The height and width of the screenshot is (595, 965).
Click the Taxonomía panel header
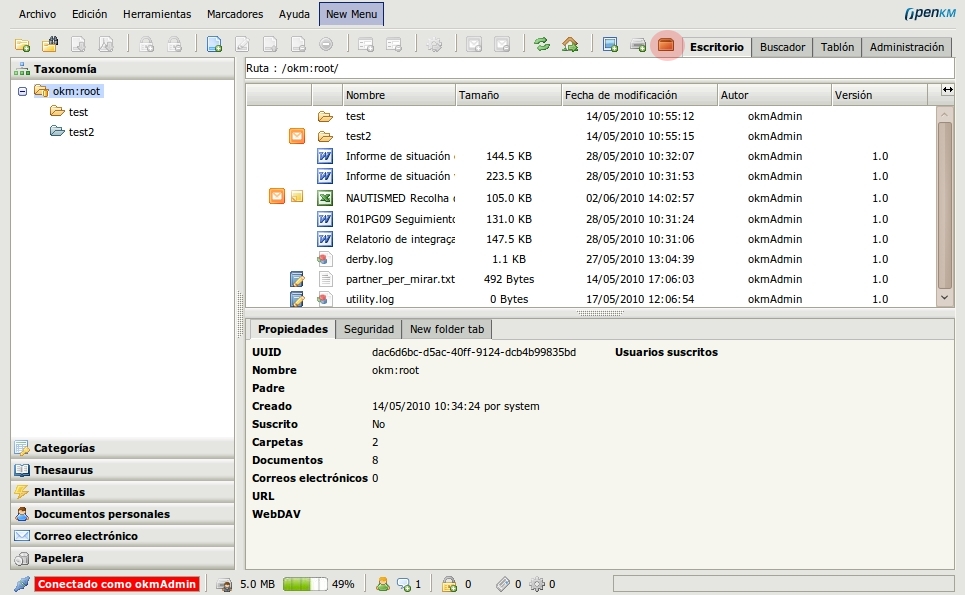[122, 69]
